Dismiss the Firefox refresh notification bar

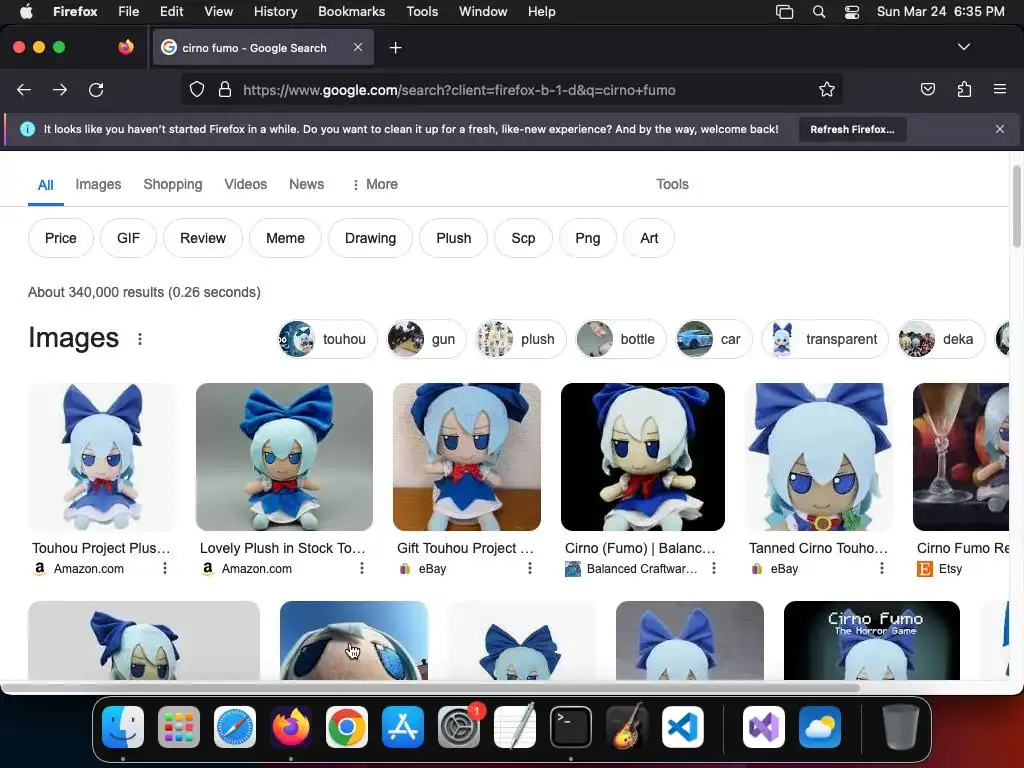[x=1000, y=129]
